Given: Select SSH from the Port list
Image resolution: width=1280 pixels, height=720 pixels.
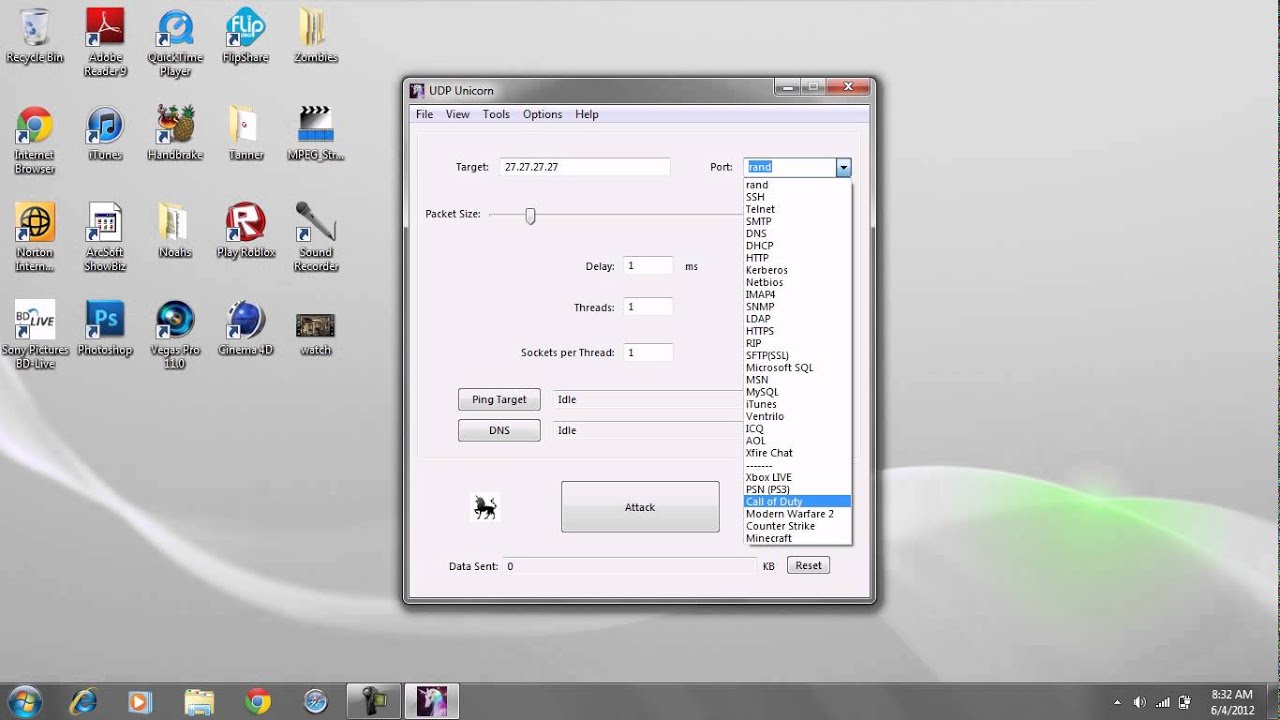Looking at the screenshot, I should (x=797, y=197).
